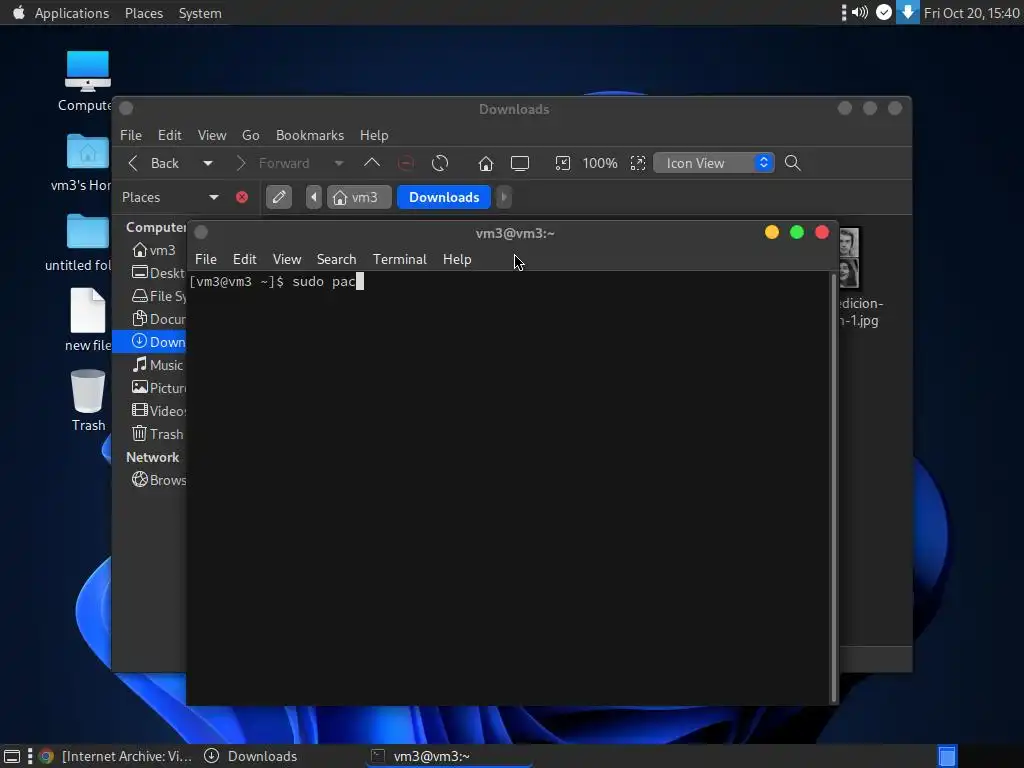Screen dimensions: 1024x768
Task: Open the Terminal menu in terminal
Action: point(400,259)
